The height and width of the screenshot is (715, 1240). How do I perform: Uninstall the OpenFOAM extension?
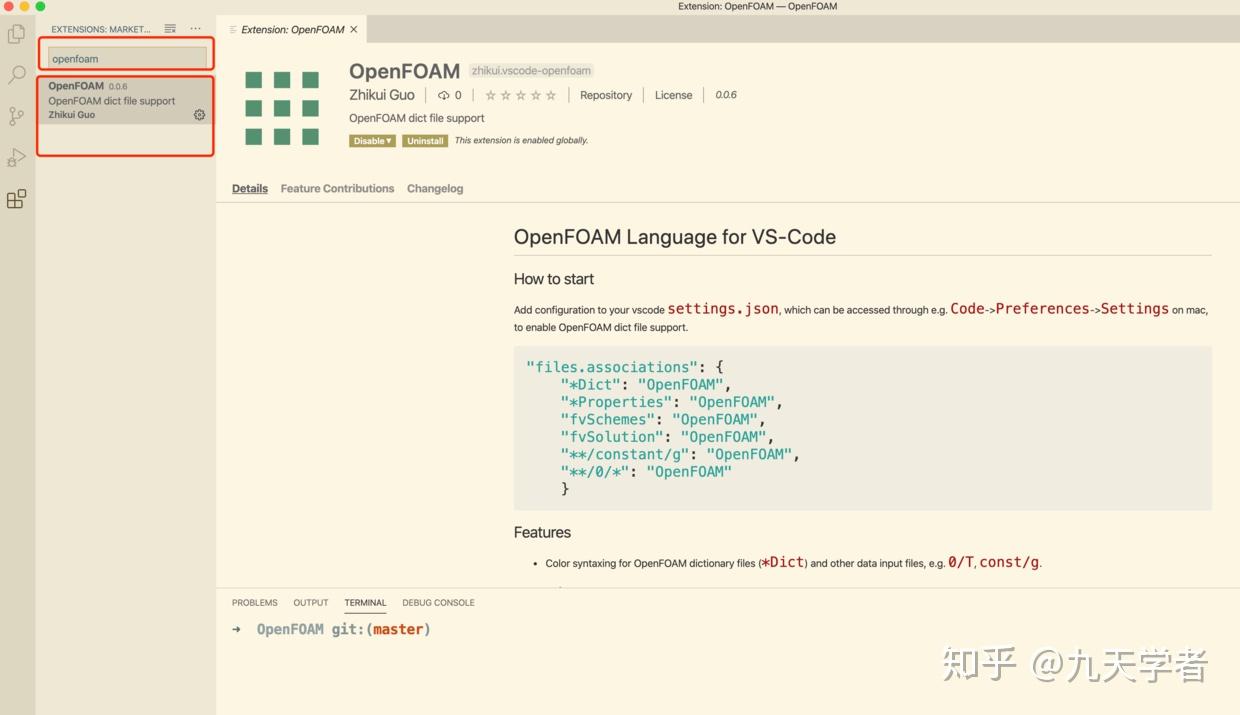point(424,140)
